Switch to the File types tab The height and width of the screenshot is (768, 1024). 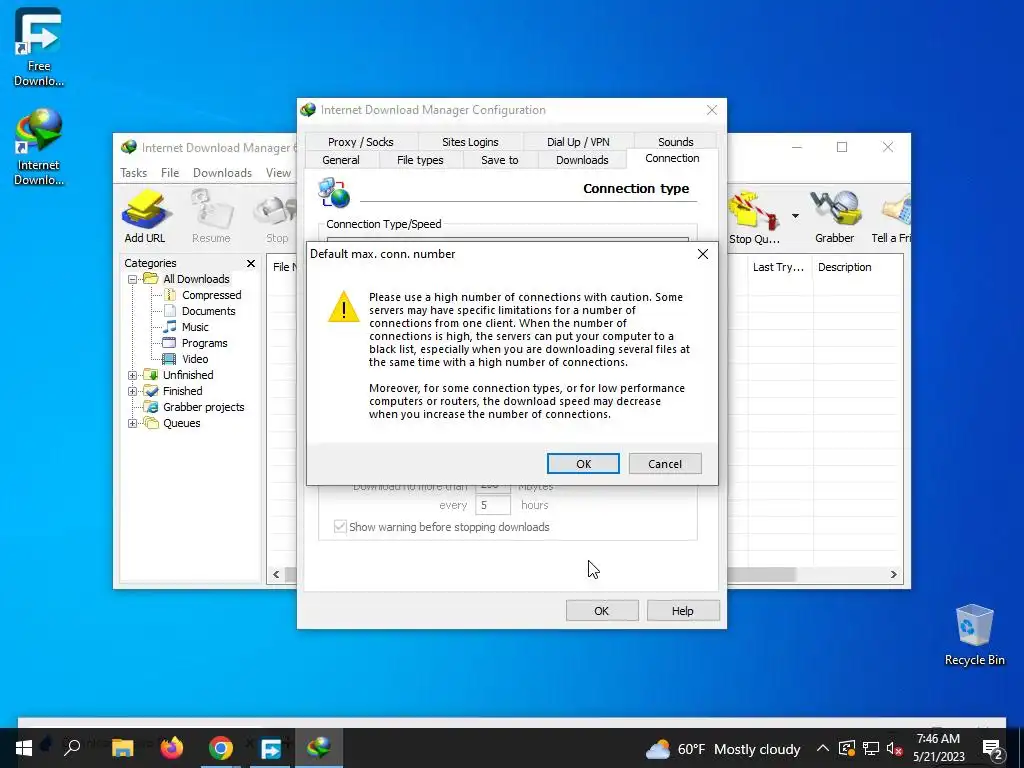420,159
